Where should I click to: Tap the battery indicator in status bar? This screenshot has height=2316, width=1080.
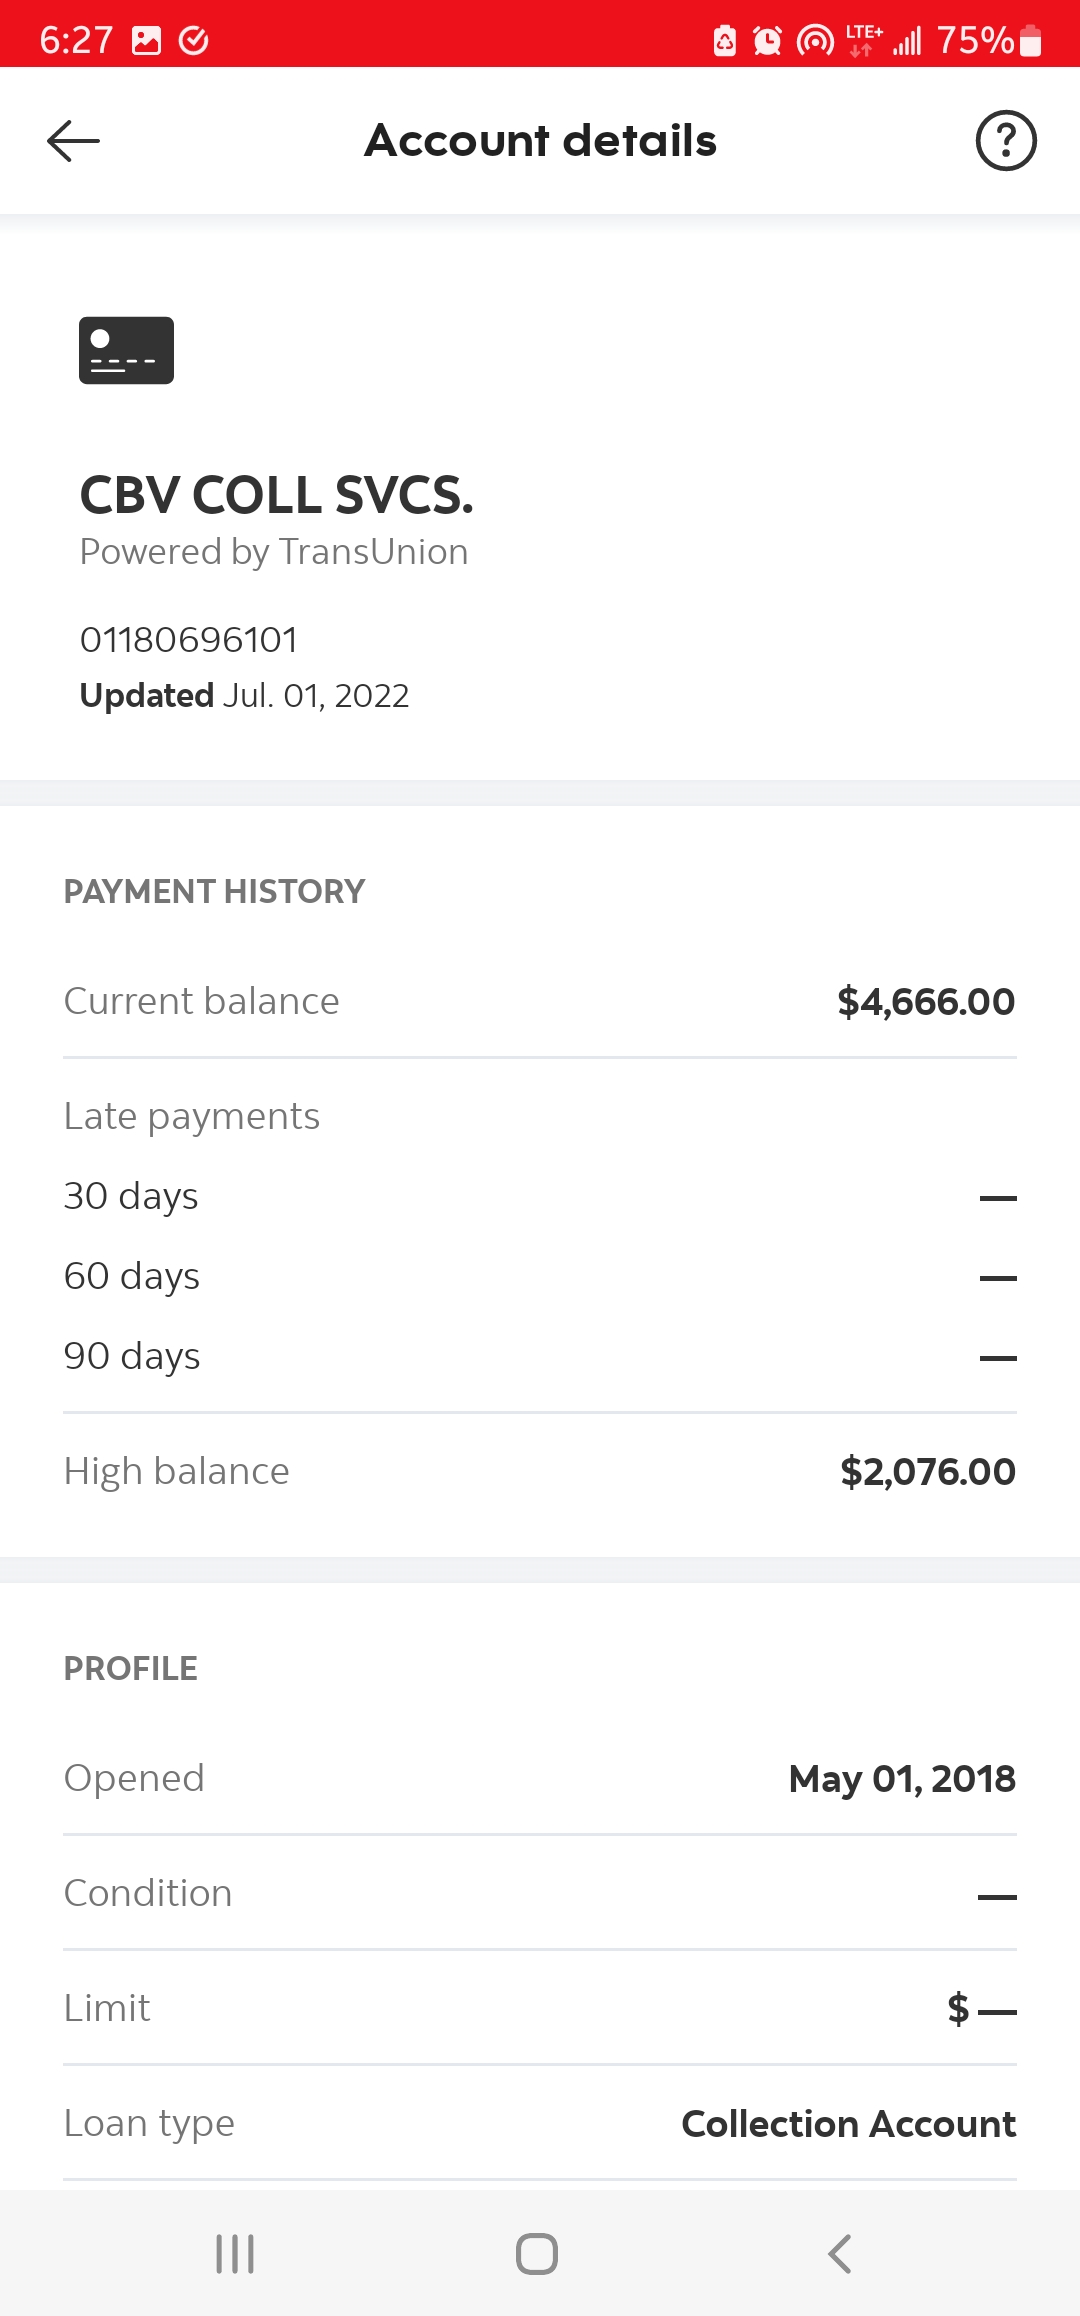tap(1031, 41)
